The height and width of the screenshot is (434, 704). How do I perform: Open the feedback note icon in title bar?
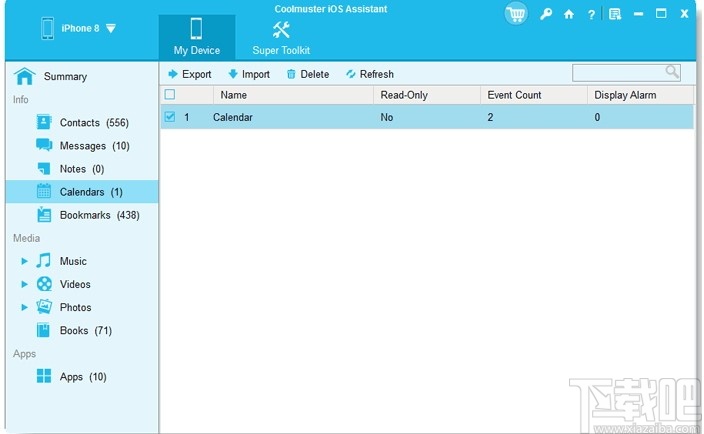[615, 14]
